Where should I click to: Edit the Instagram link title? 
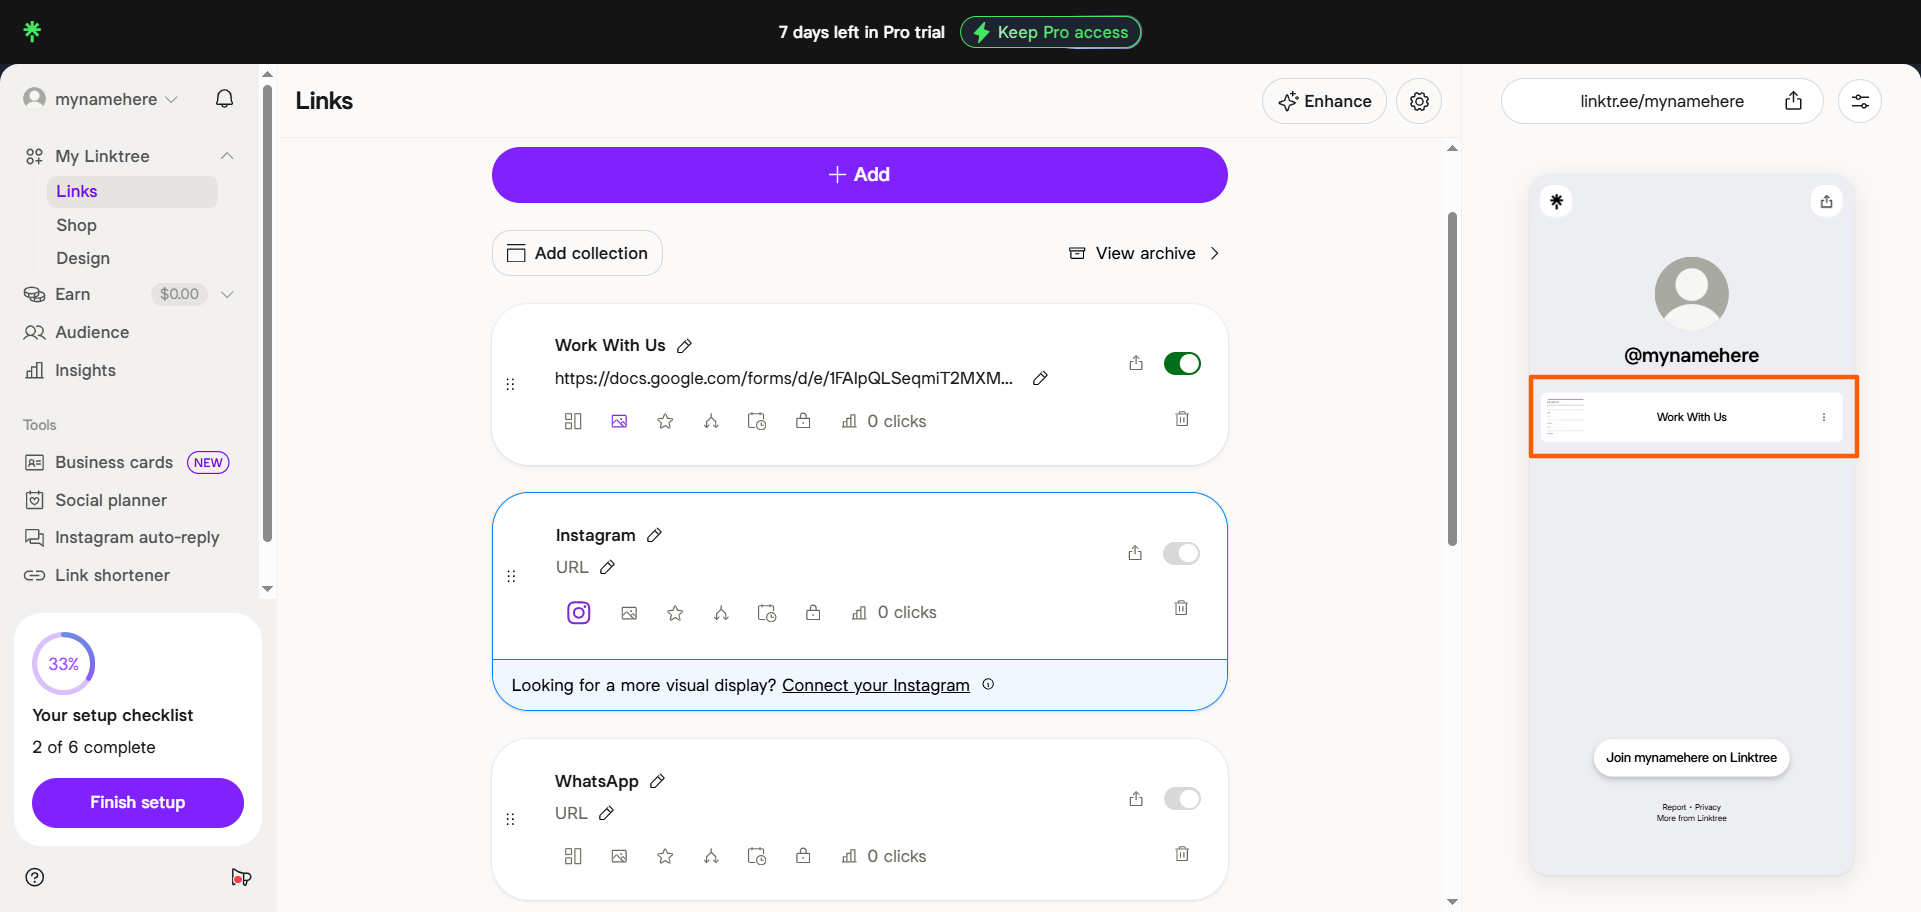[654, 535]
